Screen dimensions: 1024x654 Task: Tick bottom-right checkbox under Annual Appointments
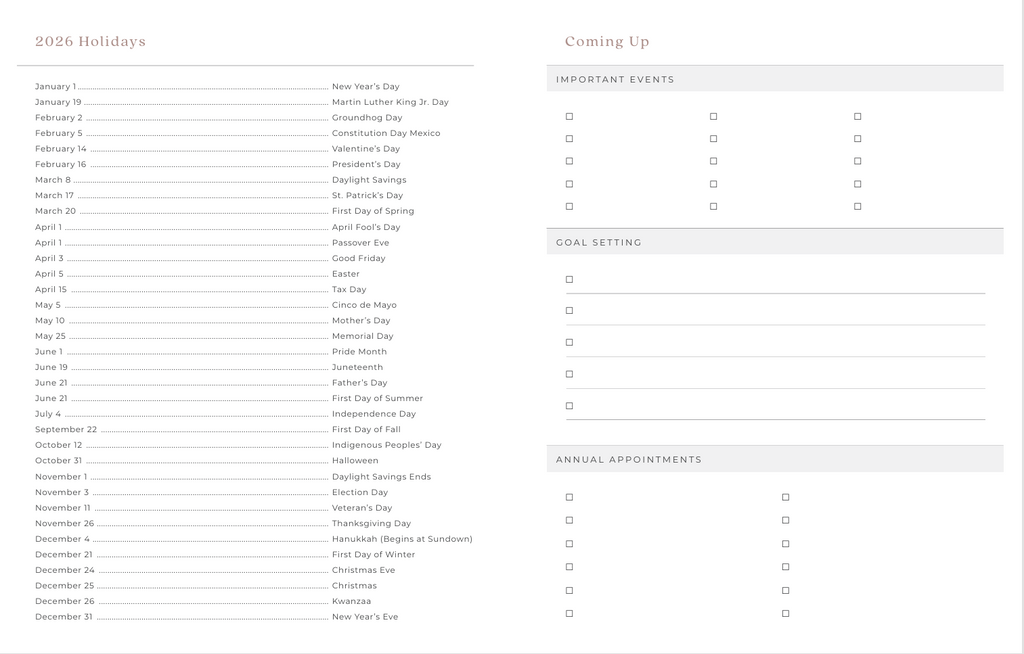785,614
